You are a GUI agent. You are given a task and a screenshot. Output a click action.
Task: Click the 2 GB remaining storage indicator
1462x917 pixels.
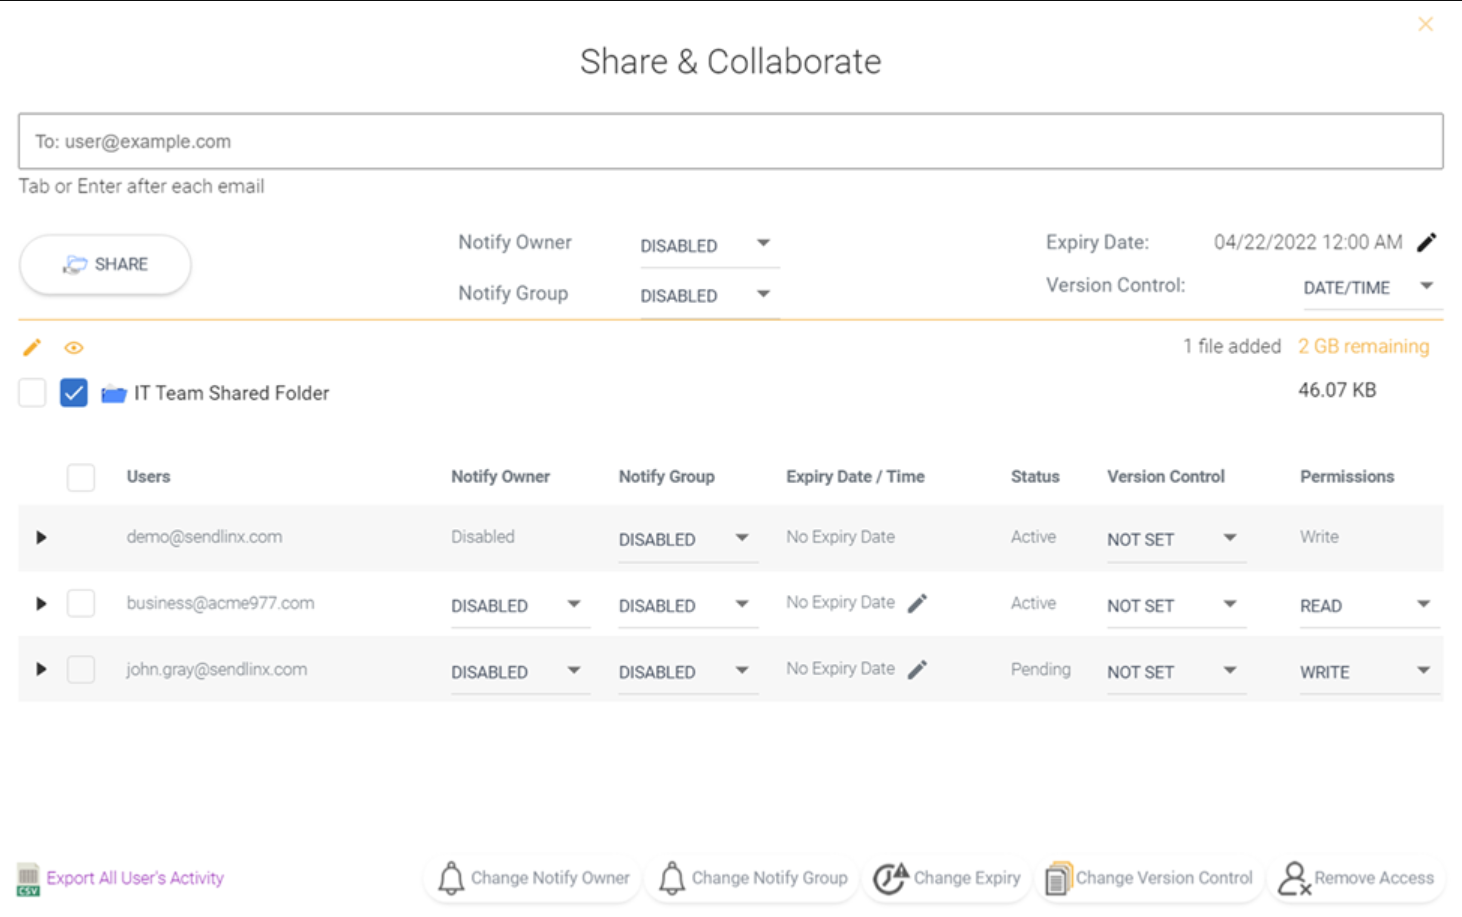click(x=1364, y=346)
